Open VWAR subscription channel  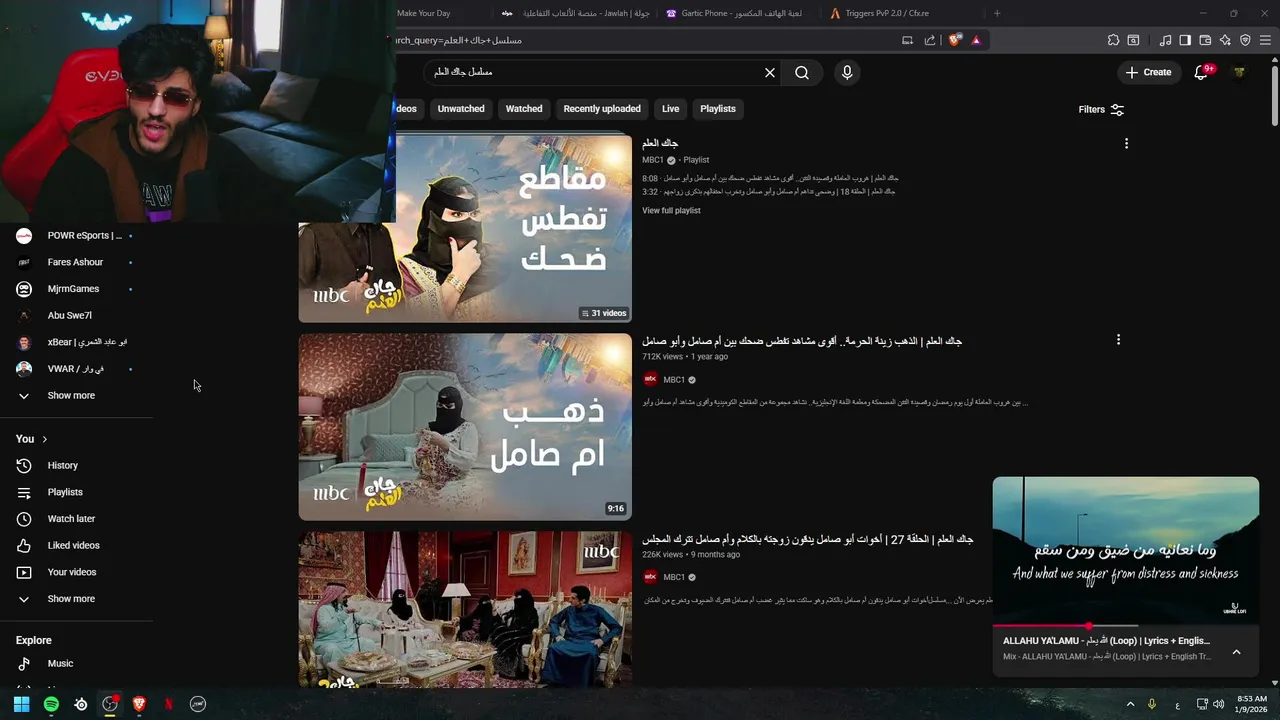[76, 368]
